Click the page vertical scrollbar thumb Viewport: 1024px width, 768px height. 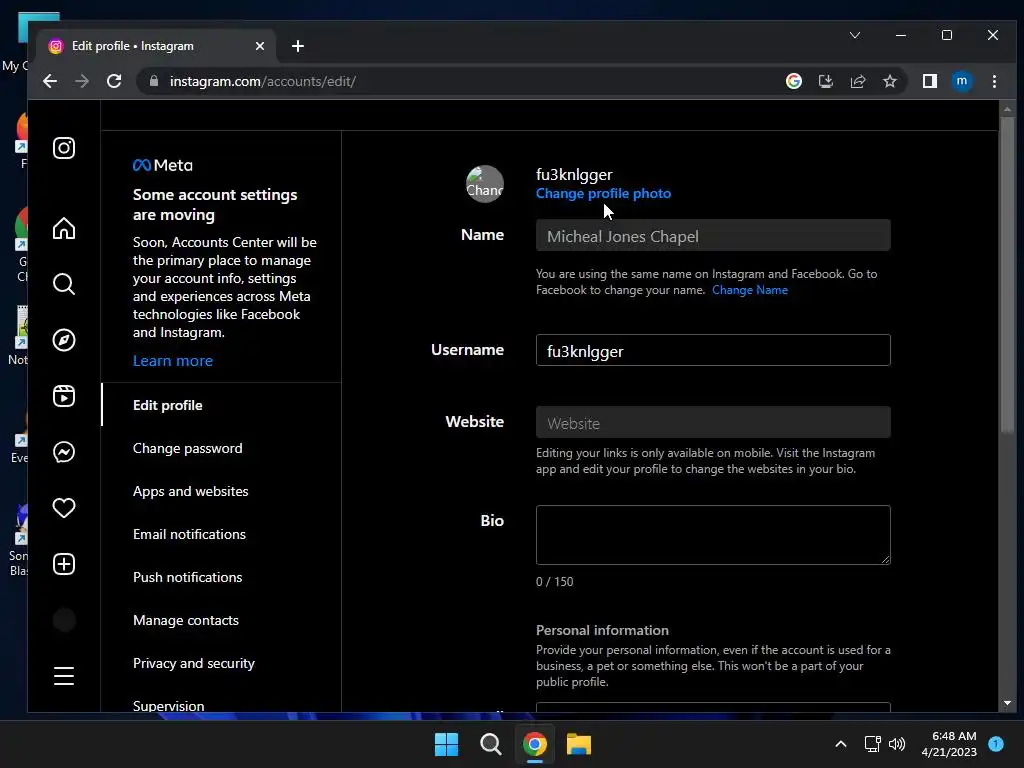click(x=1007, y=274)
